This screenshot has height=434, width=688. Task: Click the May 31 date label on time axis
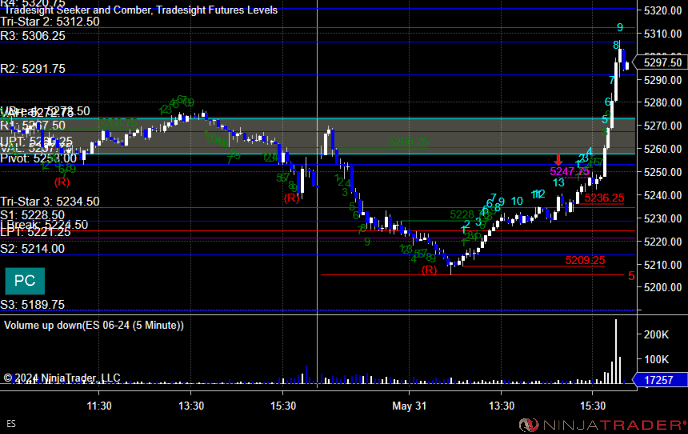[x=409, y=406]
